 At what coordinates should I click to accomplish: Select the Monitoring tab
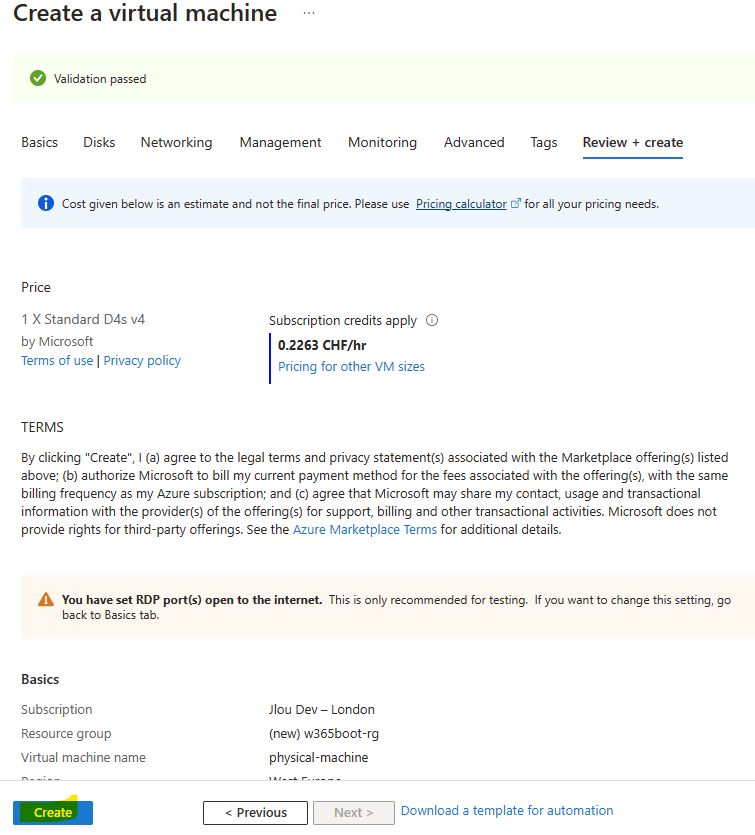point(382,142)
